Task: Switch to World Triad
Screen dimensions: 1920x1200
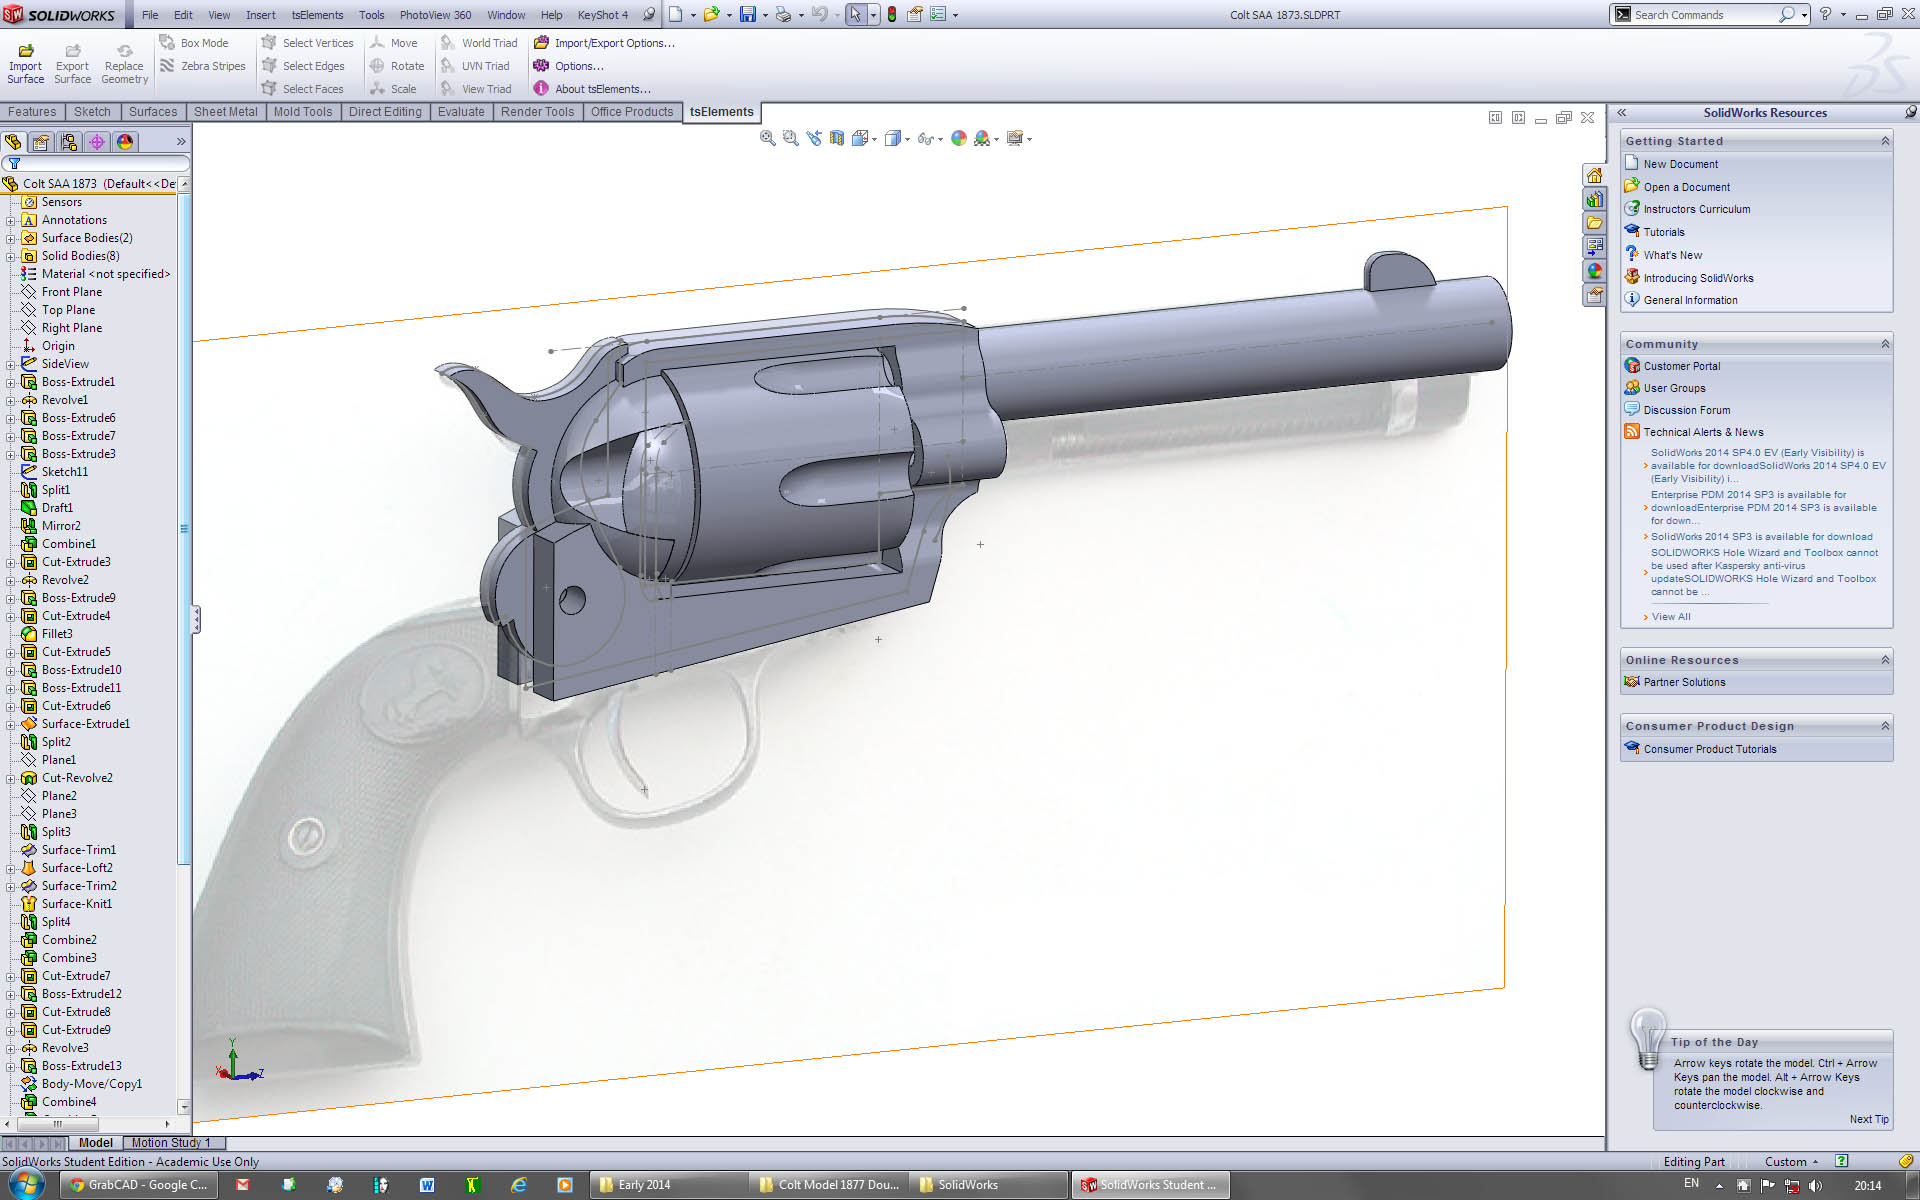Action: [x=479, y=43]
